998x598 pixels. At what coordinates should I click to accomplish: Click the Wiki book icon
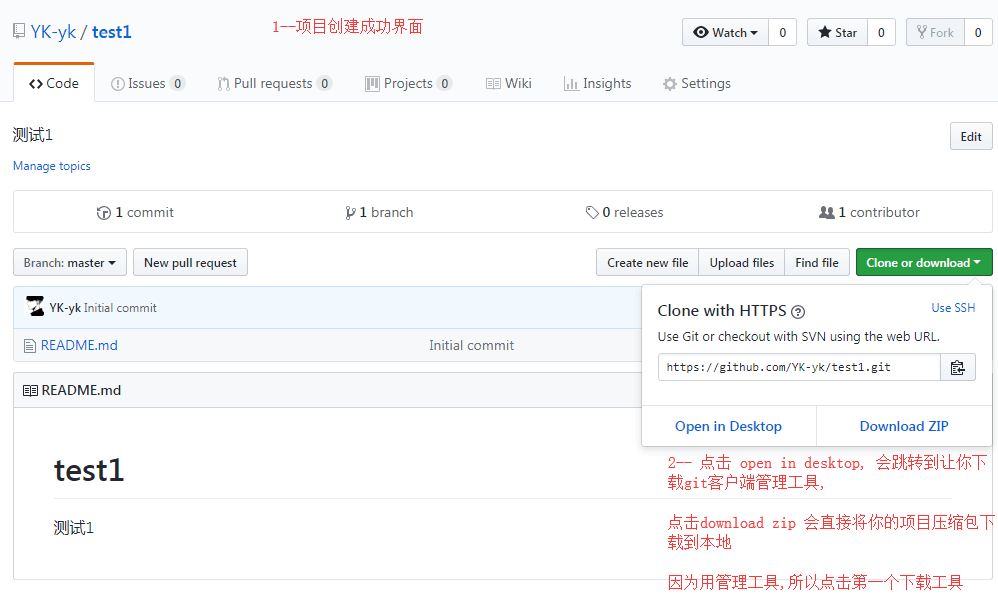[493, 84]
